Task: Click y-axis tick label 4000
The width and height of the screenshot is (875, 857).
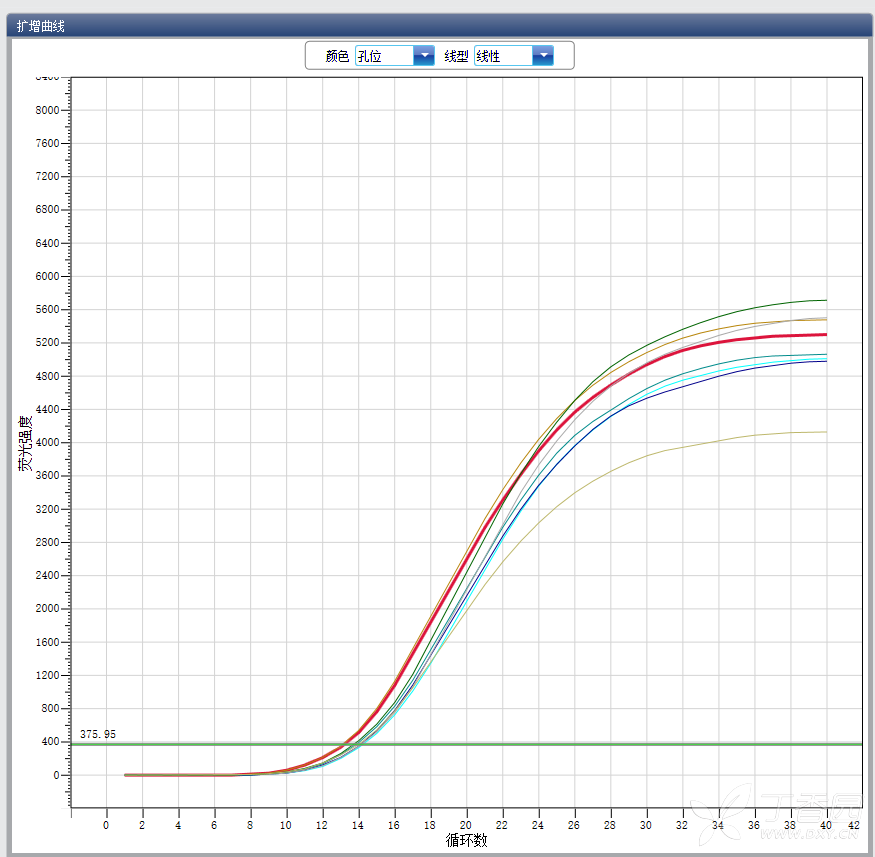Action: click(47, 443)
